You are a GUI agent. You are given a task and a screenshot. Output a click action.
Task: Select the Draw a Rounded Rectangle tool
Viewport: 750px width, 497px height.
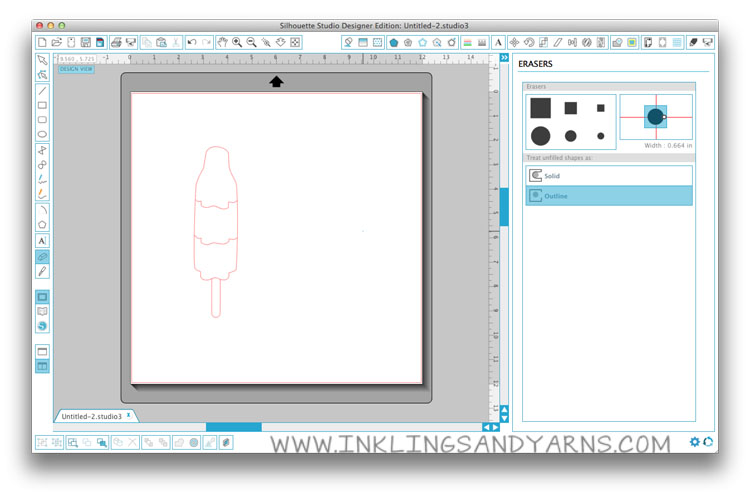click(x=42, y=120)
